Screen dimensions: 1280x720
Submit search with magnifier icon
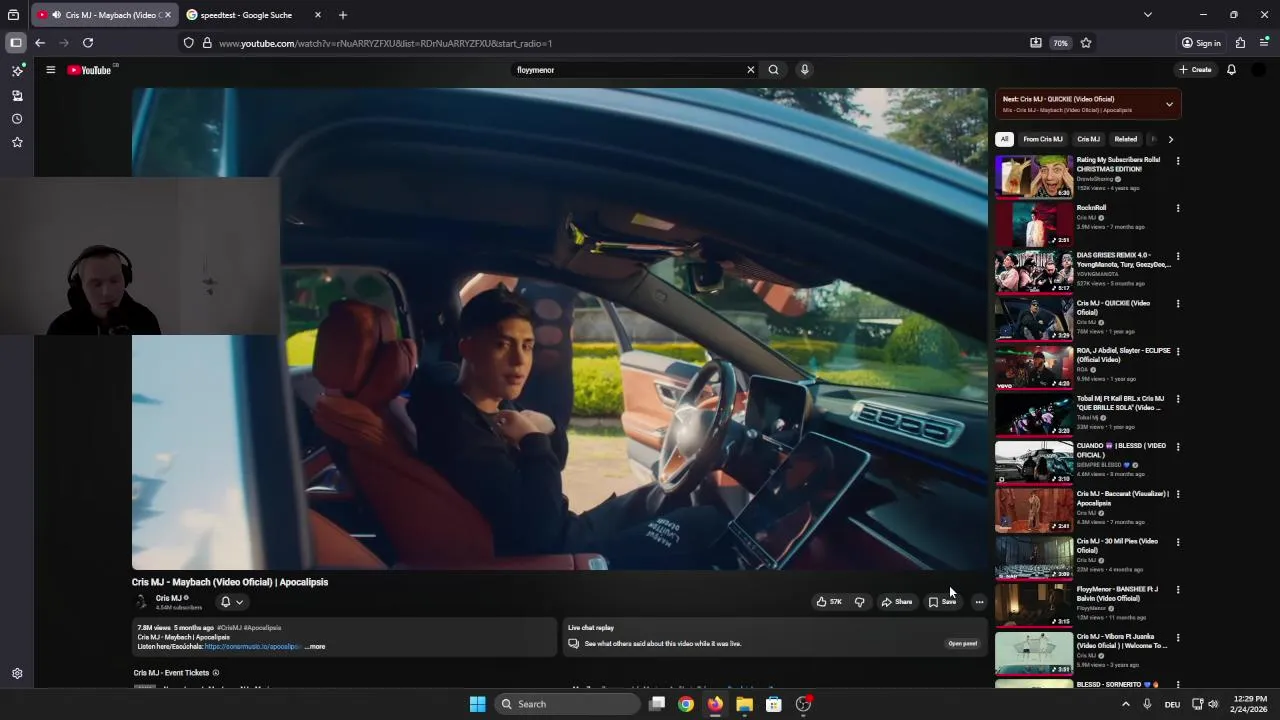coord(773,70)
